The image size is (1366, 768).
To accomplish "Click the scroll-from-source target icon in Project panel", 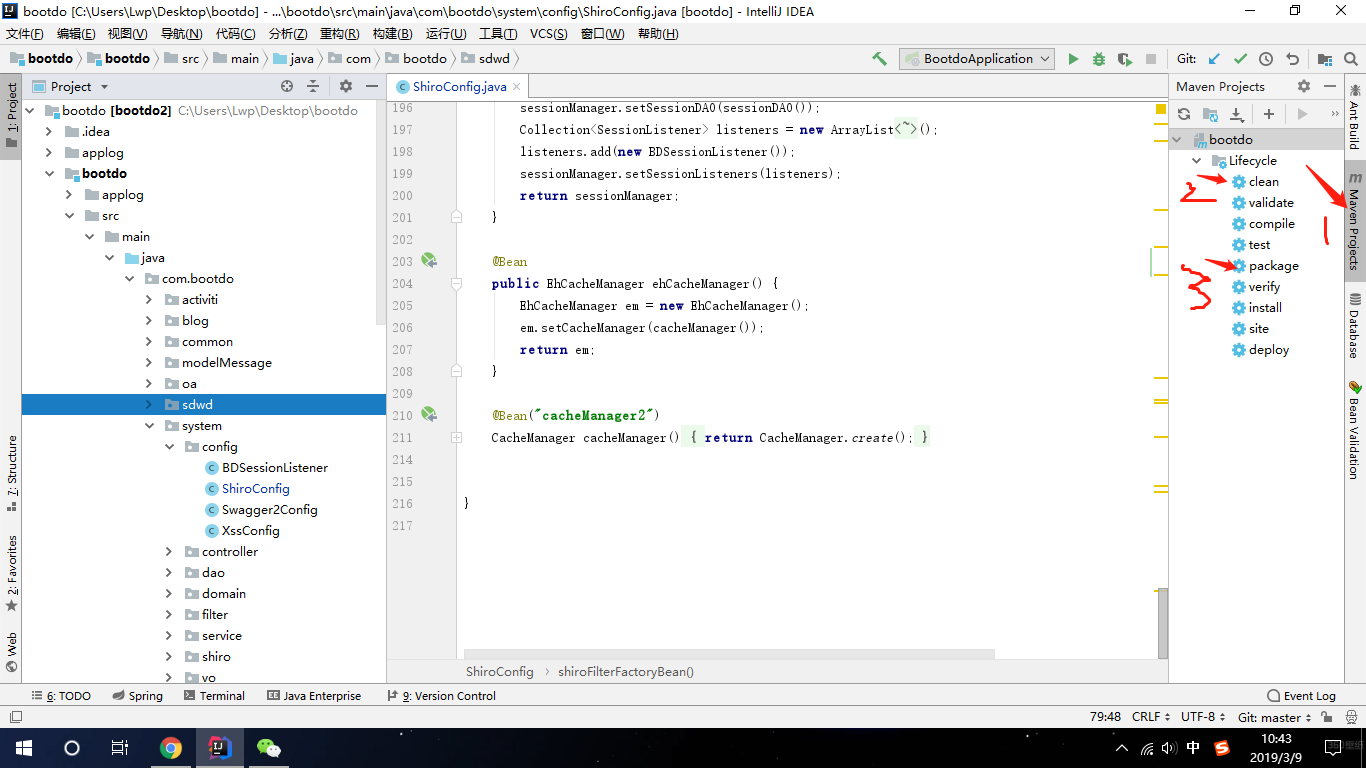I will [x=287, y=86].
